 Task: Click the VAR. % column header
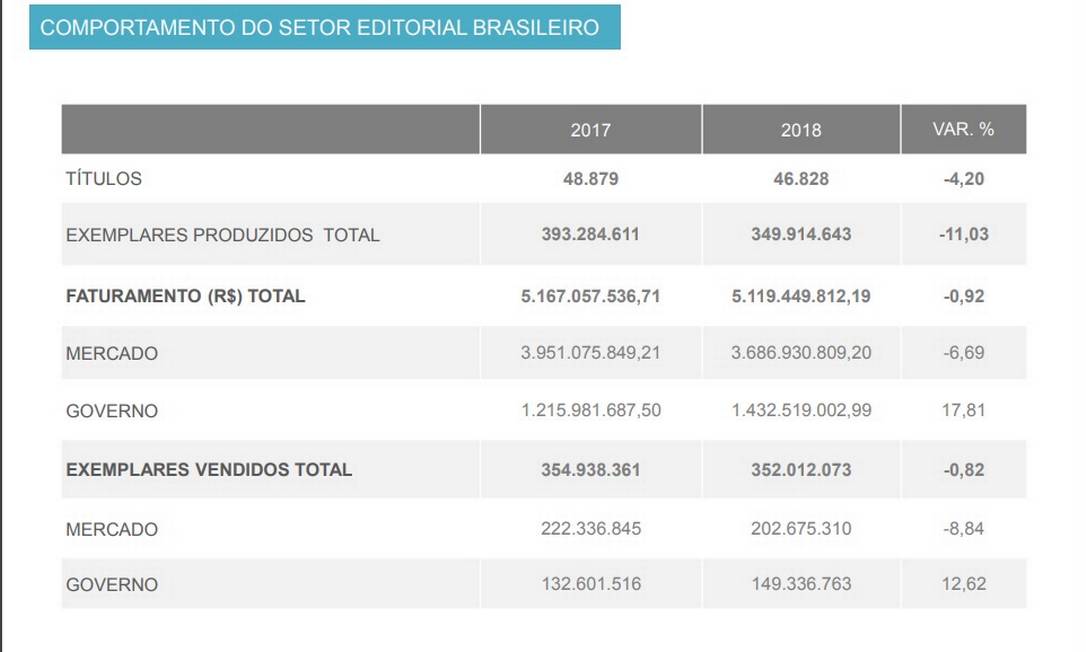pyautogui.click(x=963, y=129)
